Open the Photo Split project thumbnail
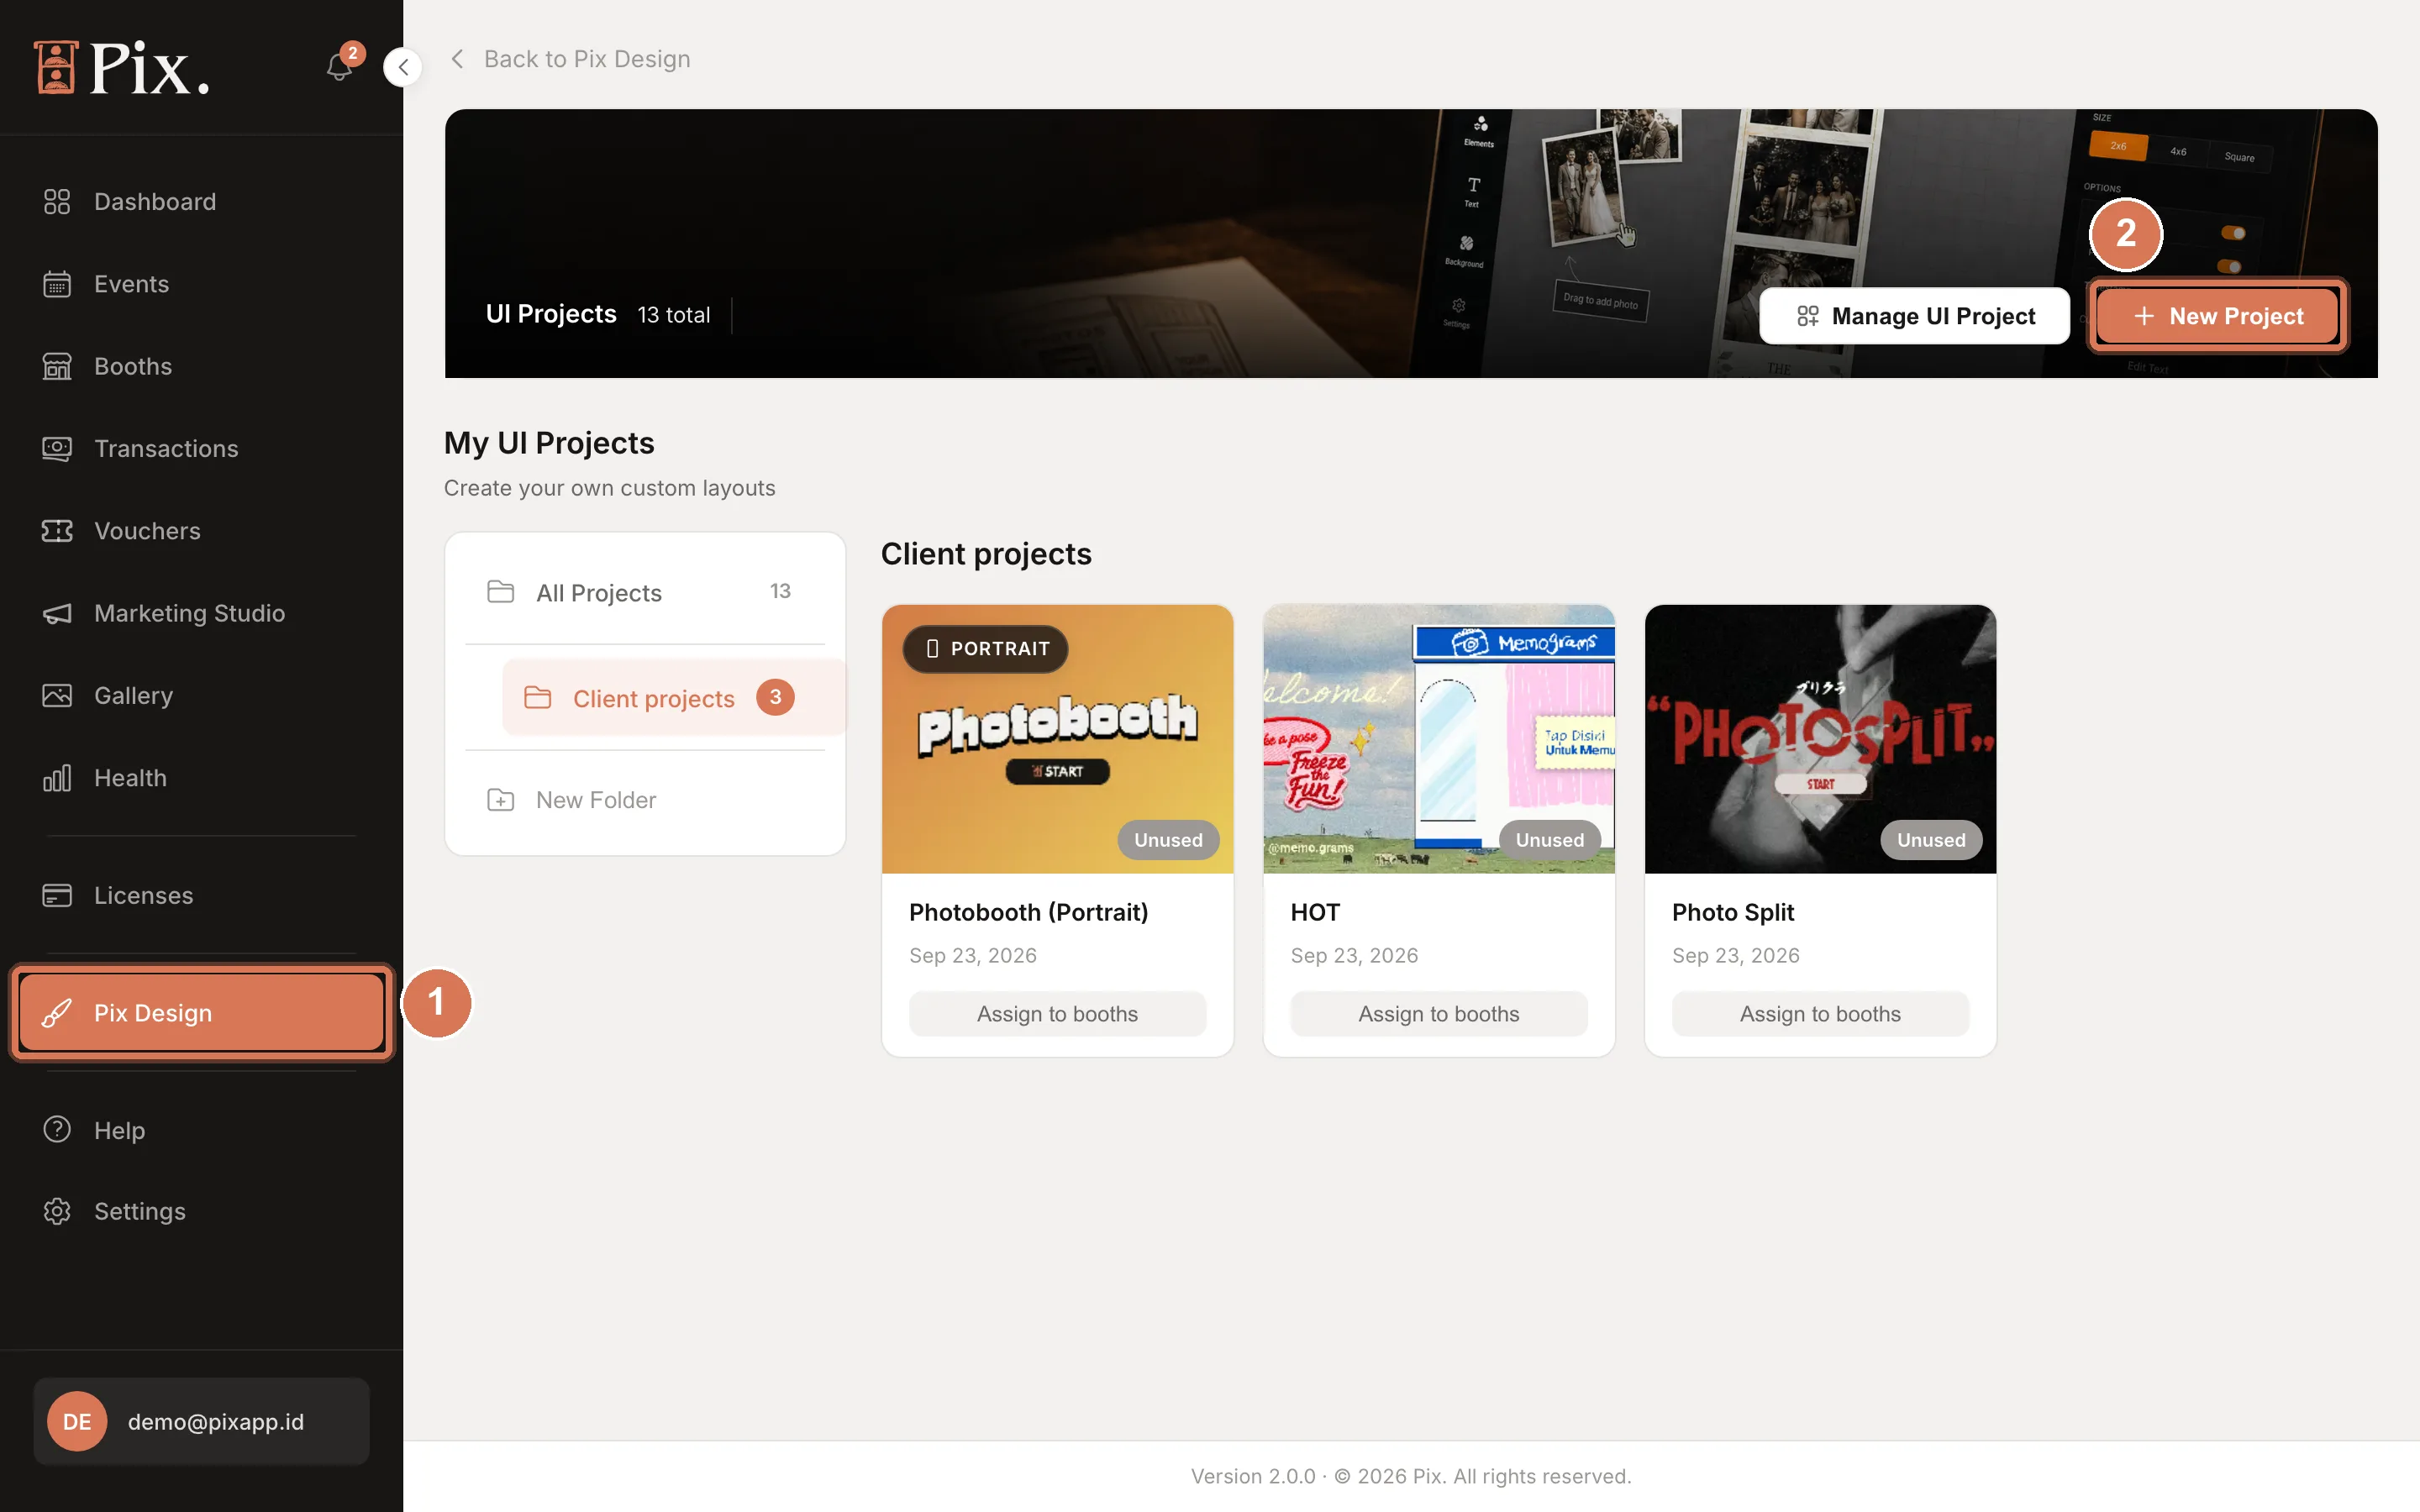This screenshot has width=2420, height=1512. tap(1820, 738)
